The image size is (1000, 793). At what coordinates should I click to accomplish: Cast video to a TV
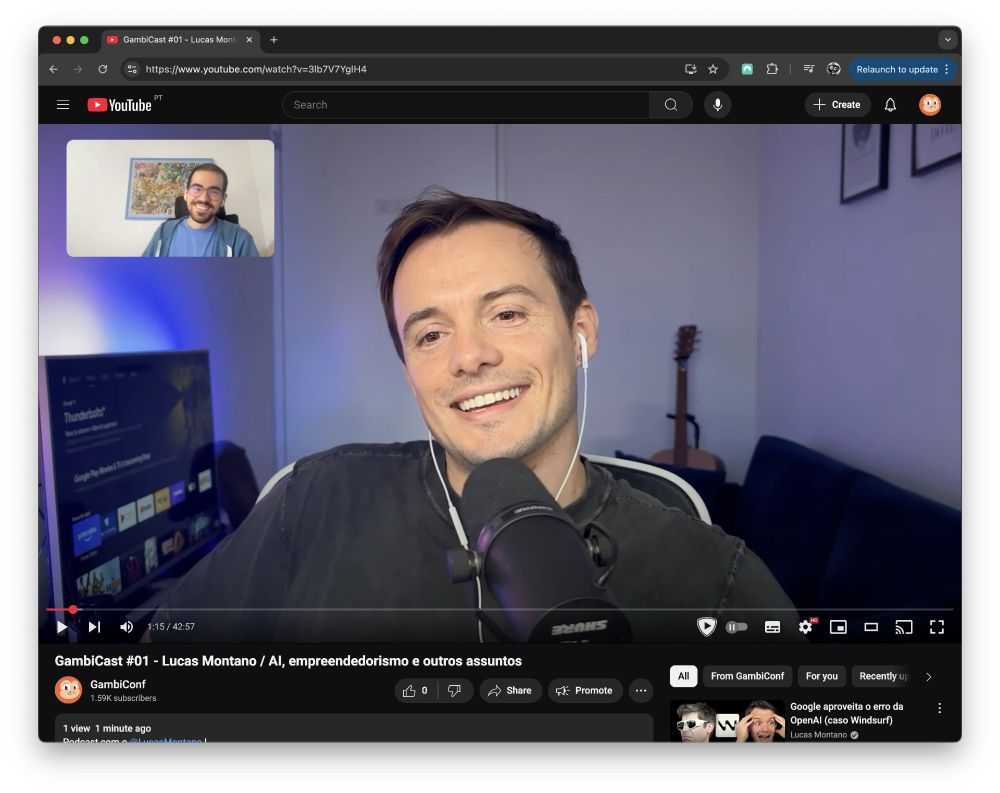[x=904, y=627]
